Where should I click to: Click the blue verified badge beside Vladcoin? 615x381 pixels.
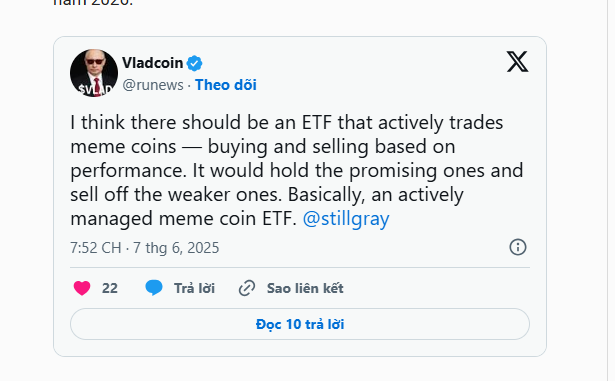[x=194, y=63]
